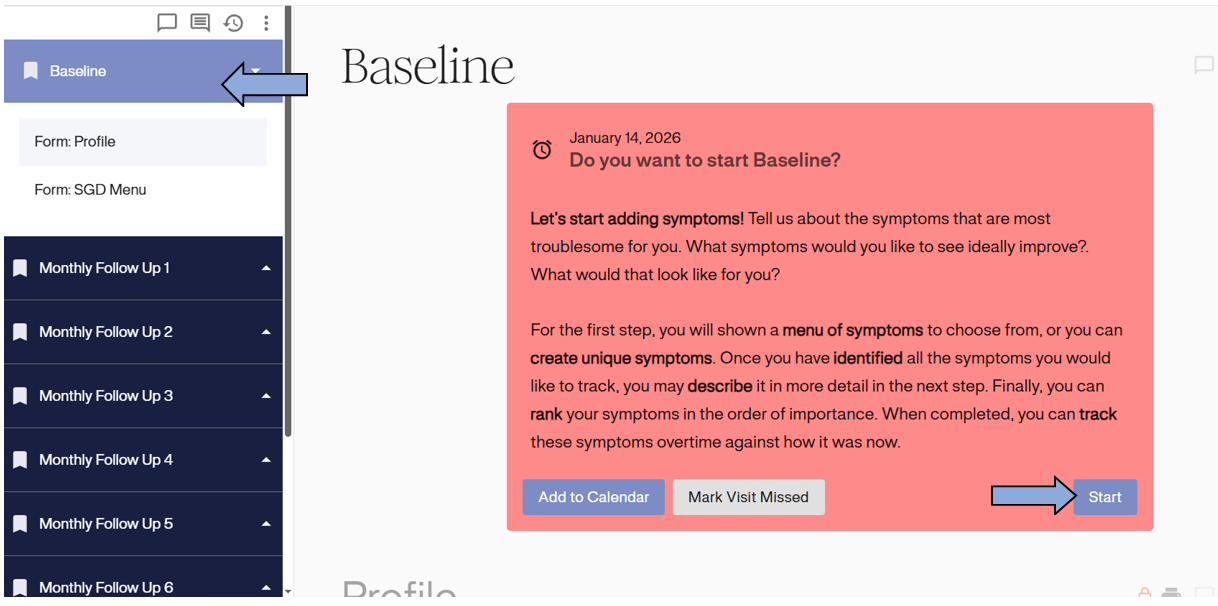Open the three-dot more options menu
Image resolution: width=1218 pixels, height=606 pixels.
tap(266, 22)
